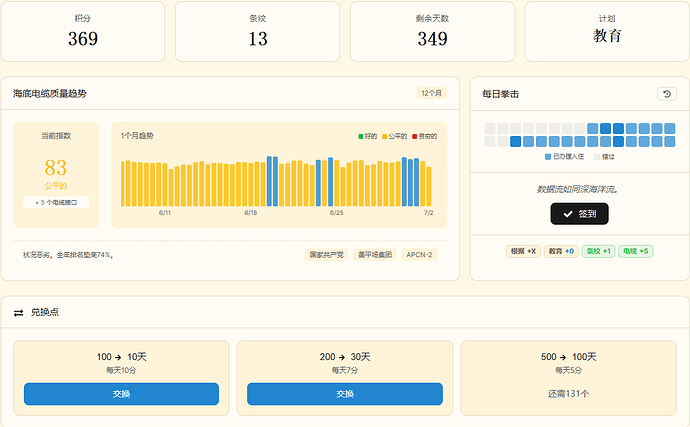Click the 当前指数 label
The image size is (690, 427).
coord(56,136)
